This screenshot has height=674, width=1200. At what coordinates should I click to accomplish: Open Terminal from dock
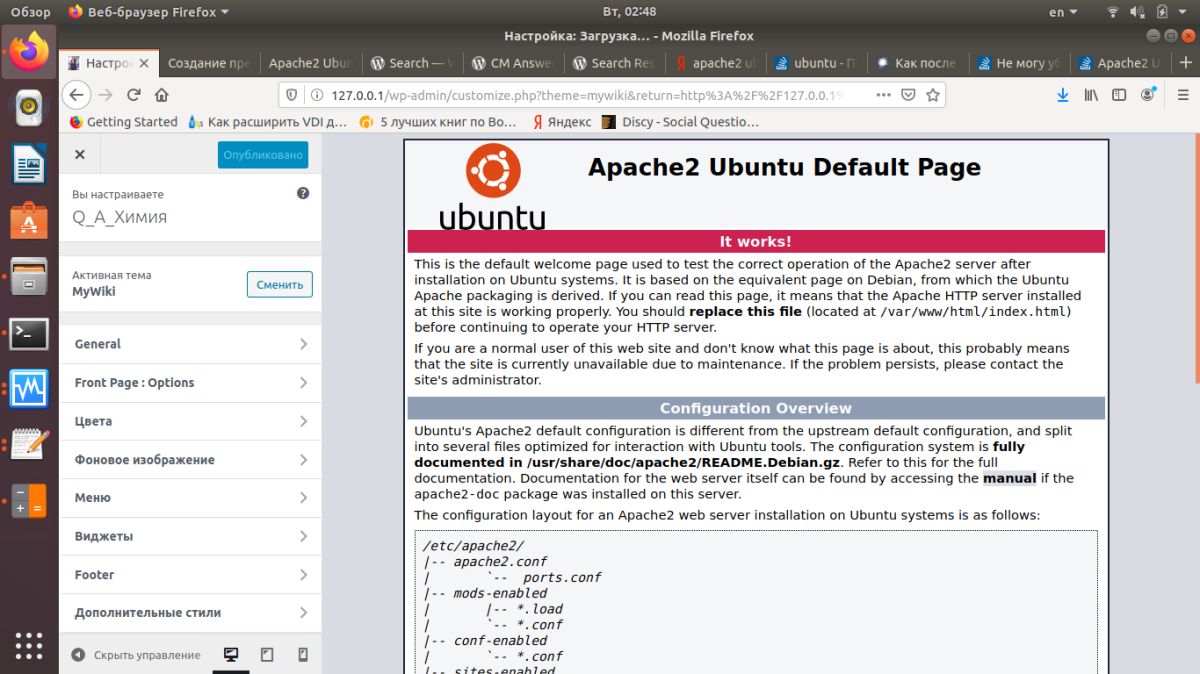(30, 333)
